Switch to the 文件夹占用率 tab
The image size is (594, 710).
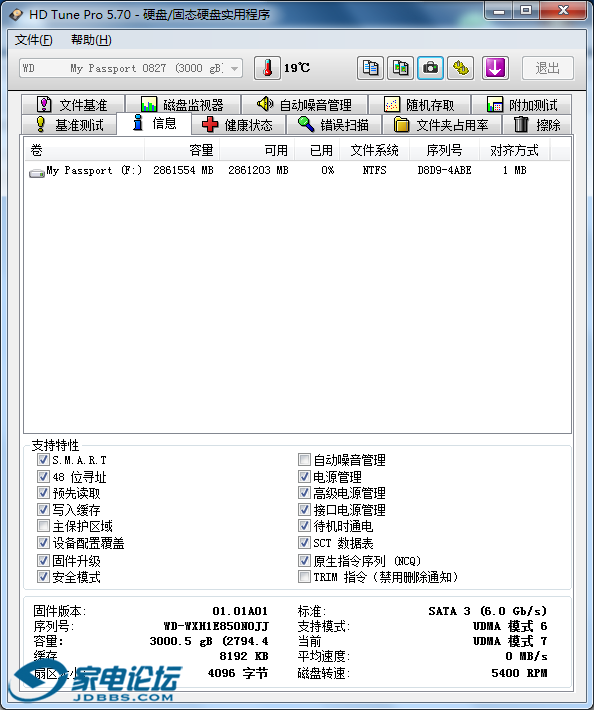pyautogui.click(x=442, y=125)
